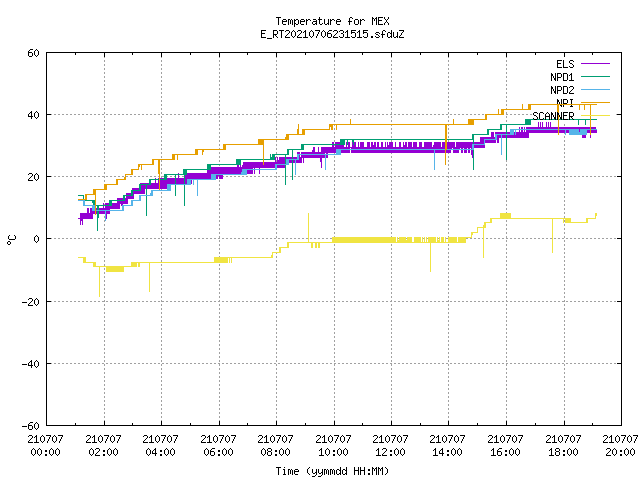Click the NPI legend label
This screenshot has height=480, width=640.
coord(565,103)
